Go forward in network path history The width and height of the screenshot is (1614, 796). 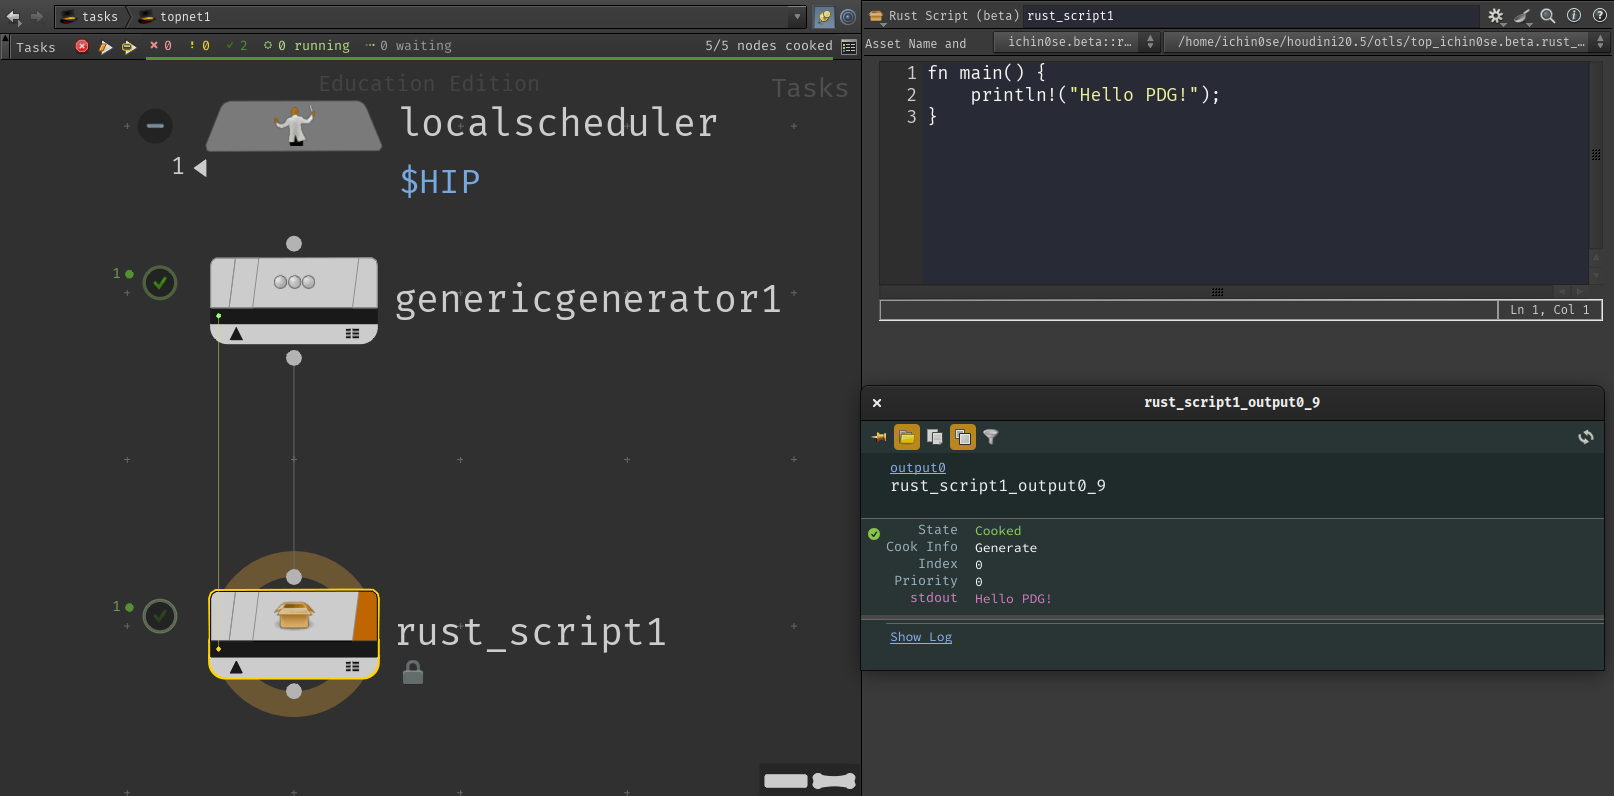(37, 16)
